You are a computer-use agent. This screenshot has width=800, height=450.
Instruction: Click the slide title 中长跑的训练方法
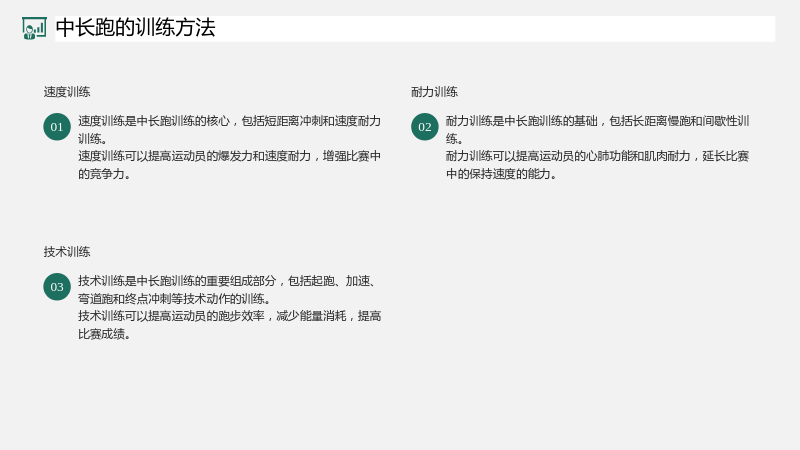tap(135, 28)
